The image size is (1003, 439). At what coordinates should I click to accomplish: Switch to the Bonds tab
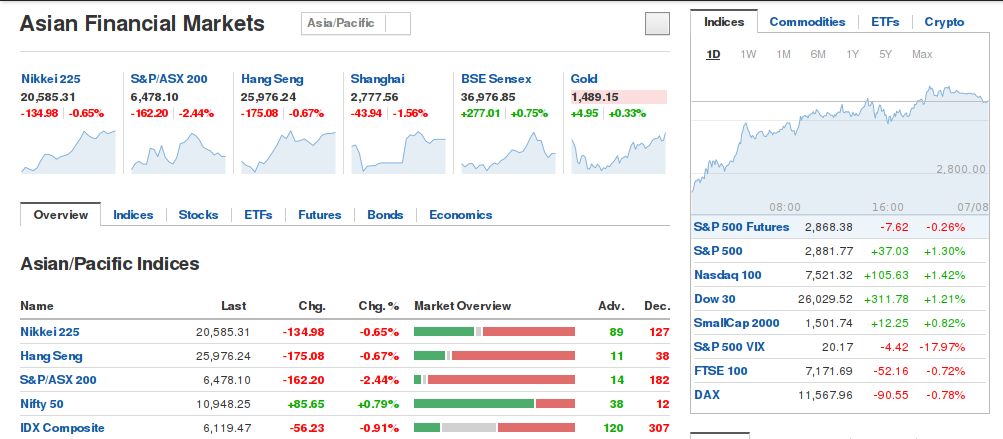(385, 215)
